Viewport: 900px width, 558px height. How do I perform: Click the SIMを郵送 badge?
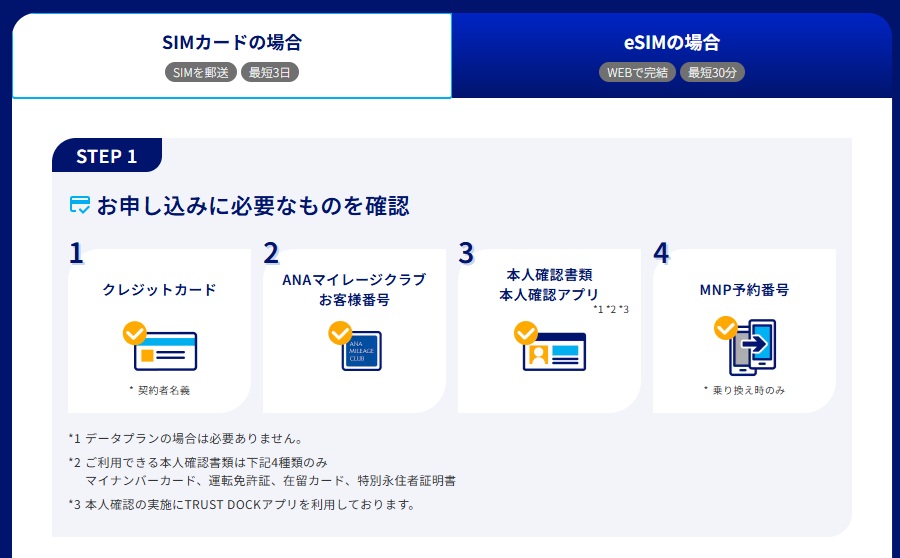[x=201, y=72]
